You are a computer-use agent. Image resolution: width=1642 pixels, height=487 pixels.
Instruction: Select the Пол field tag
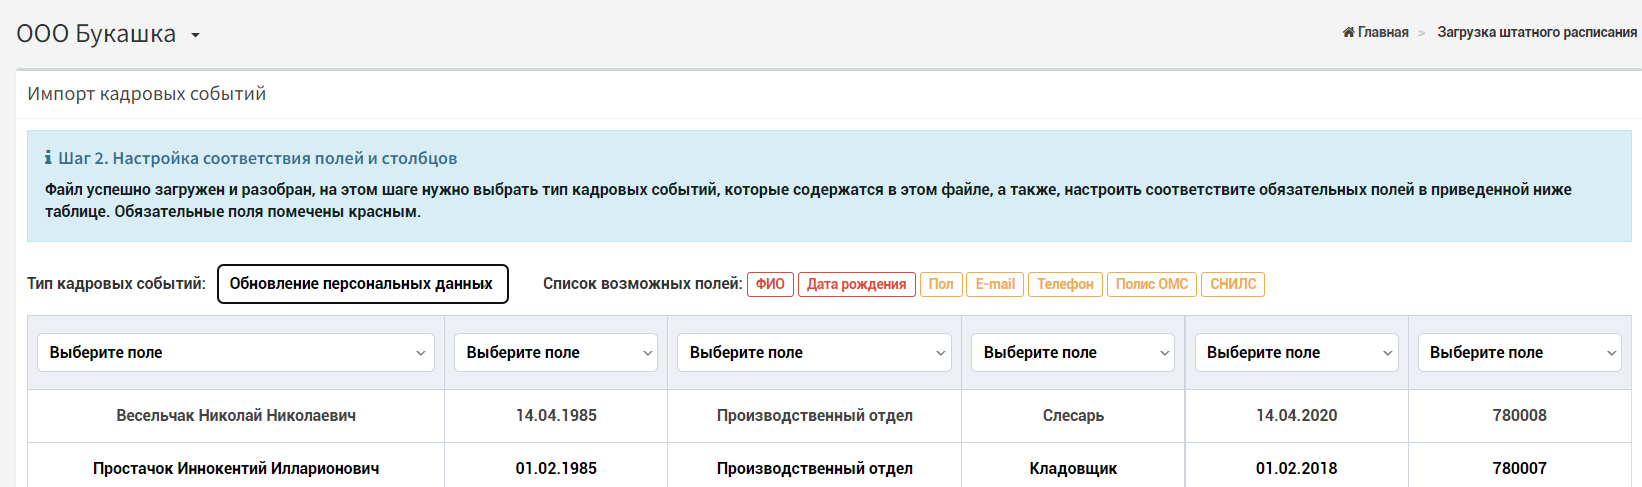941,284
